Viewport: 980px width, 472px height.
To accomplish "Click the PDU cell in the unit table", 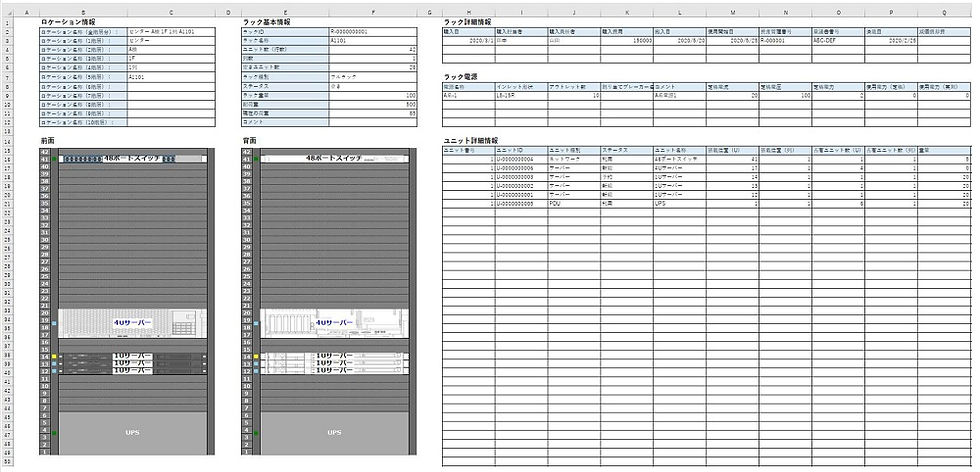I will coord(574,204).
